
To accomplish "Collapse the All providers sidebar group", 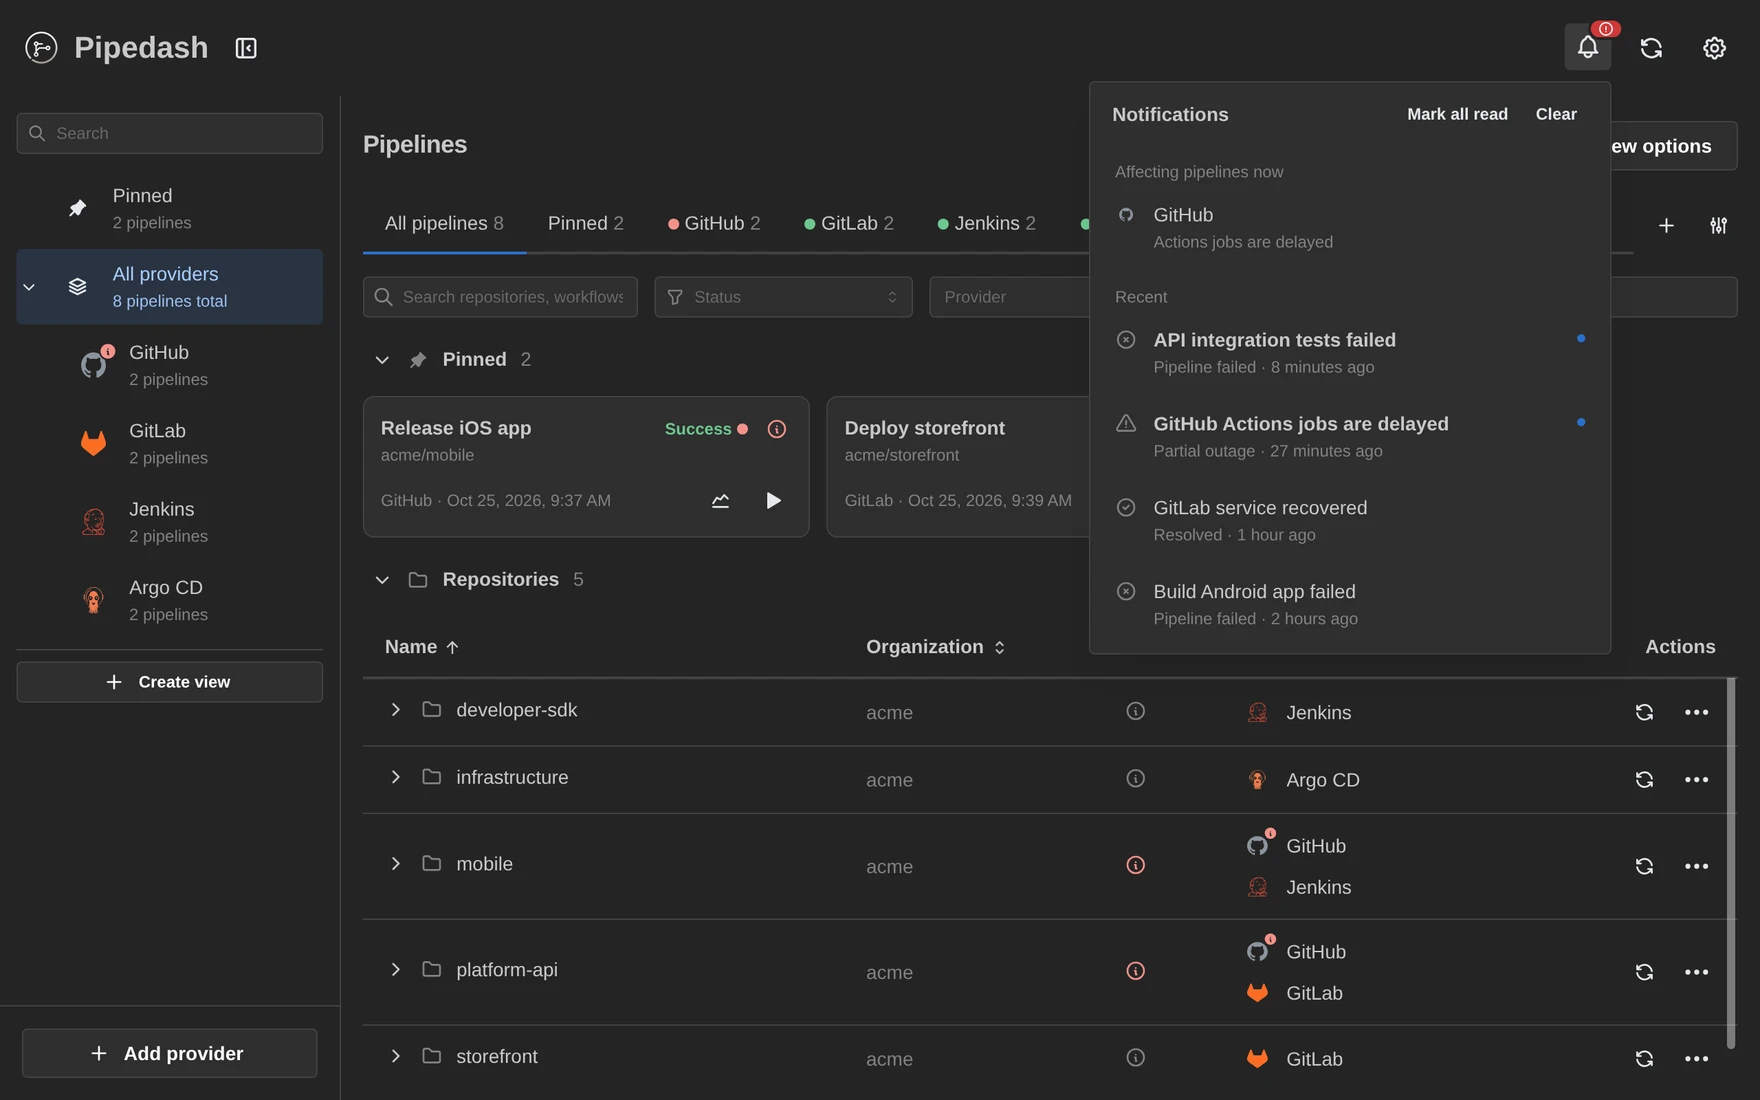I will (x=29, y=287).
